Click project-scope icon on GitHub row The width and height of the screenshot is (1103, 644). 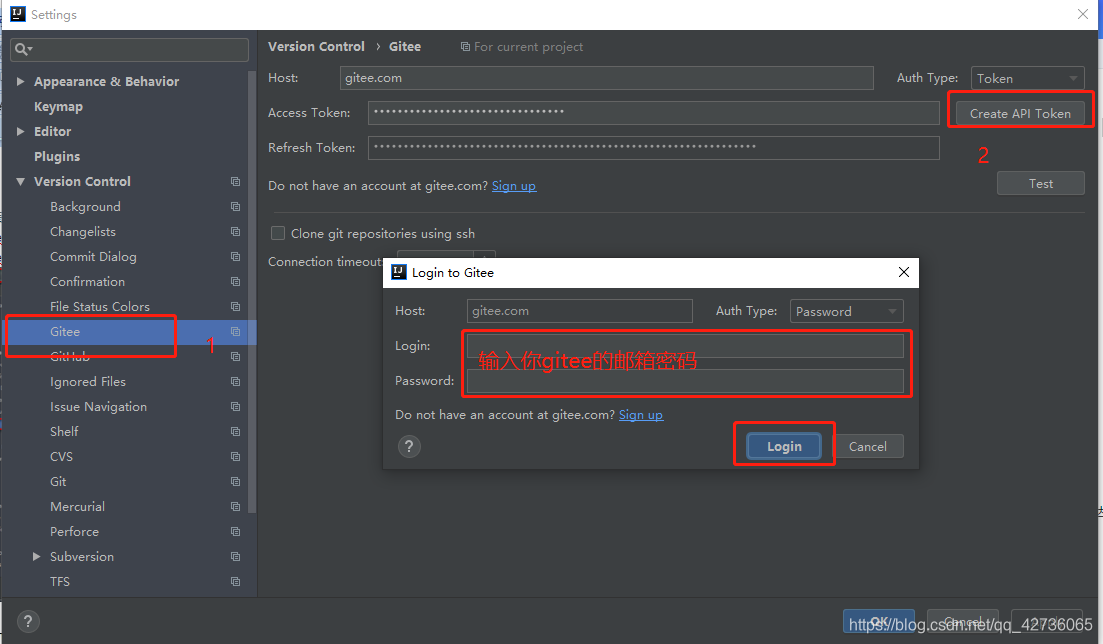point(236,357)
